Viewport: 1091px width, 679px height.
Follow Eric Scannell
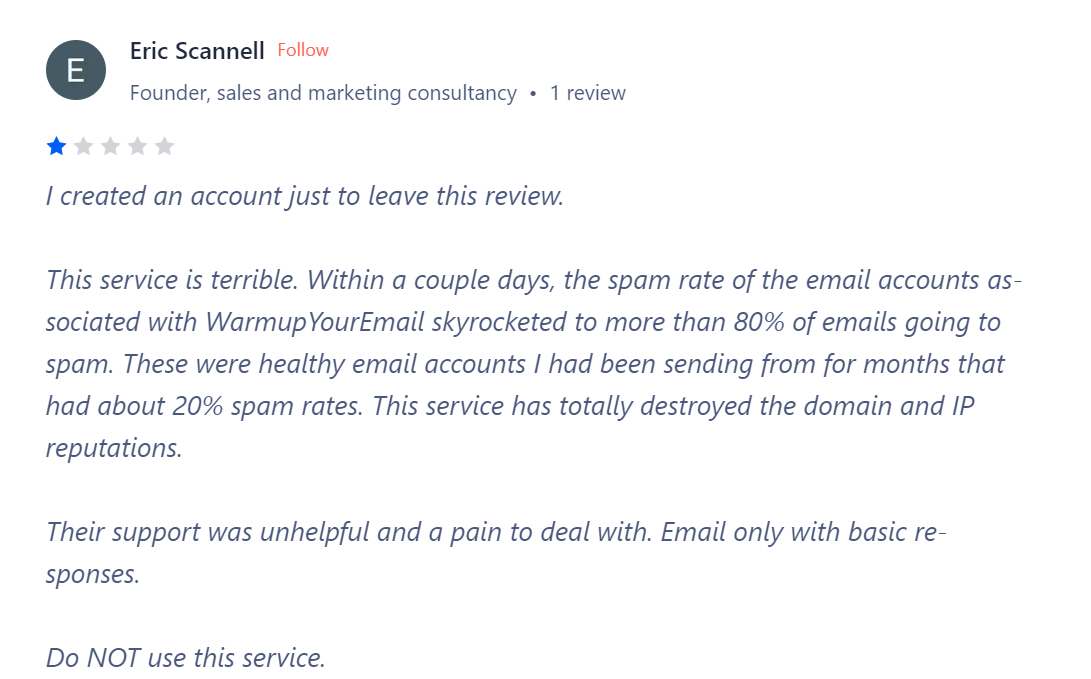click(x=303, y=50)
